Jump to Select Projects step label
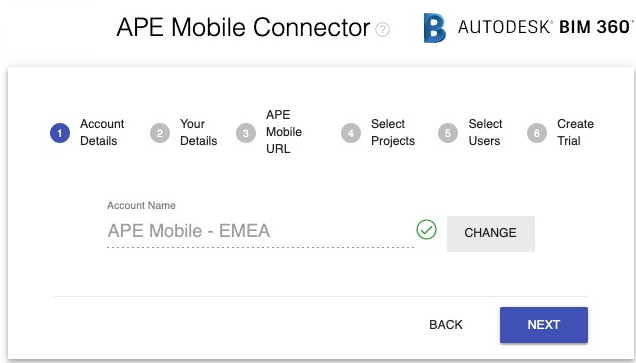Screen dimensions: 636x363 [x=393, y=132]
